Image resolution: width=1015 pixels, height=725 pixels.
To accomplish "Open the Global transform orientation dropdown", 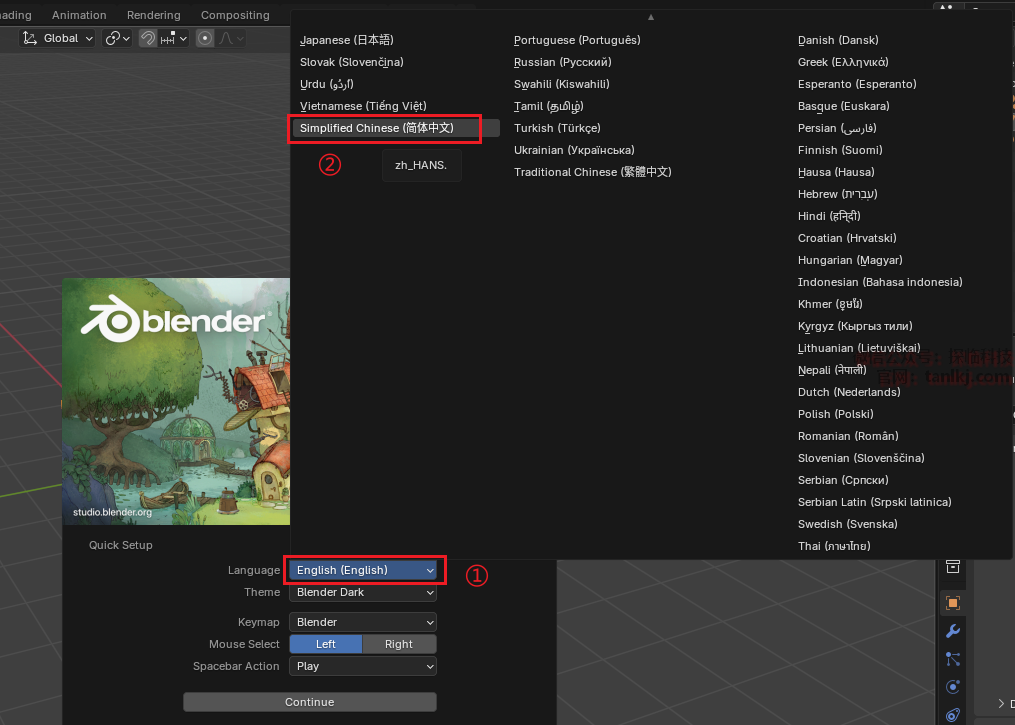I will click(x=60, y=38).
